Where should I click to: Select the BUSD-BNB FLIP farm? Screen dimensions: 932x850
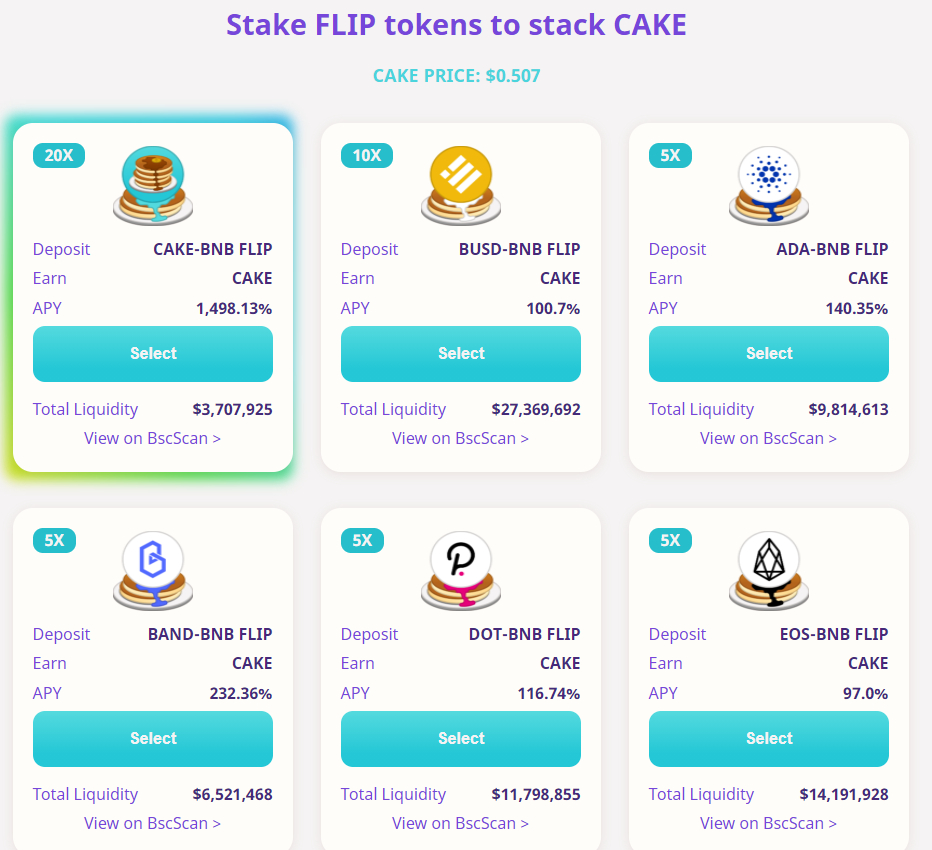tap(461, 354)
